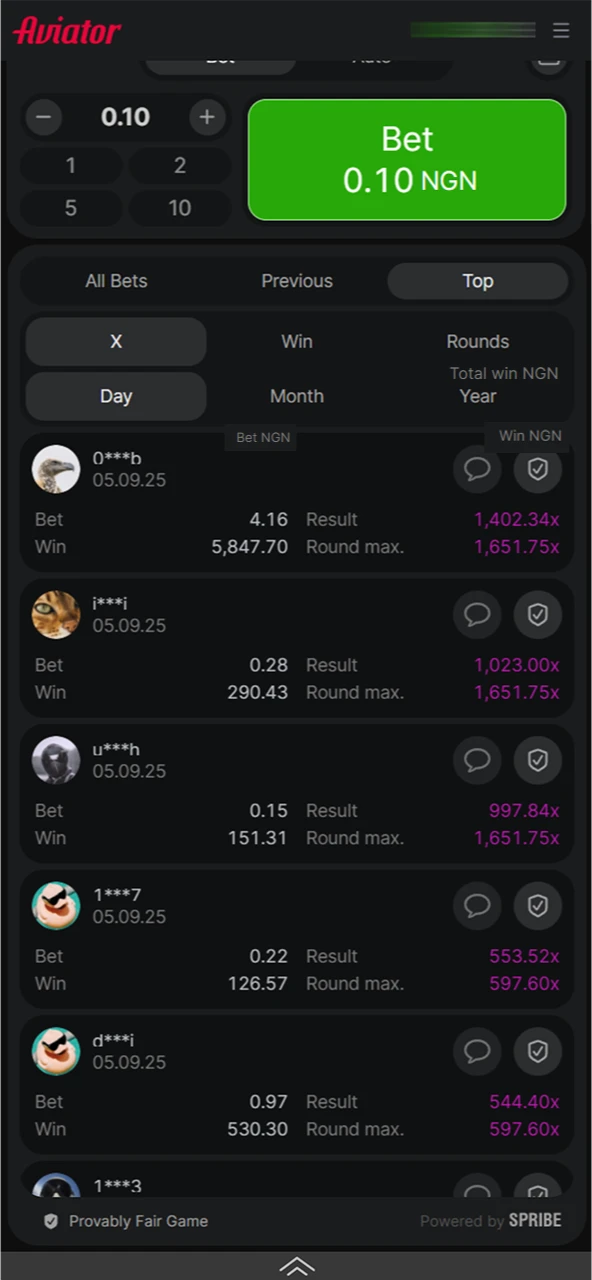This screenshot has width=592, height=1280.
Task: Click the Aviator logo
Action: [66, 30]
